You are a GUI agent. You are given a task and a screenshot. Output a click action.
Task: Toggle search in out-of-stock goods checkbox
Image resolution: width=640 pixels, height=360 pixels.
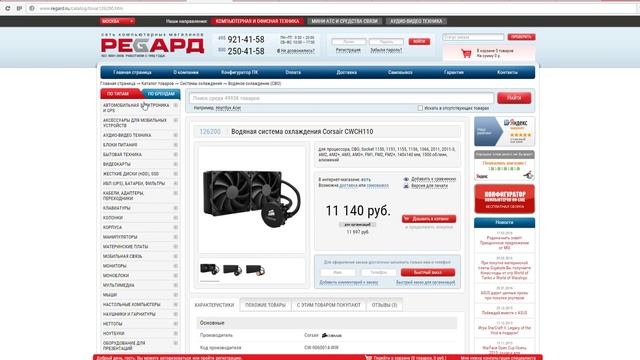click(x=420, y=108)
